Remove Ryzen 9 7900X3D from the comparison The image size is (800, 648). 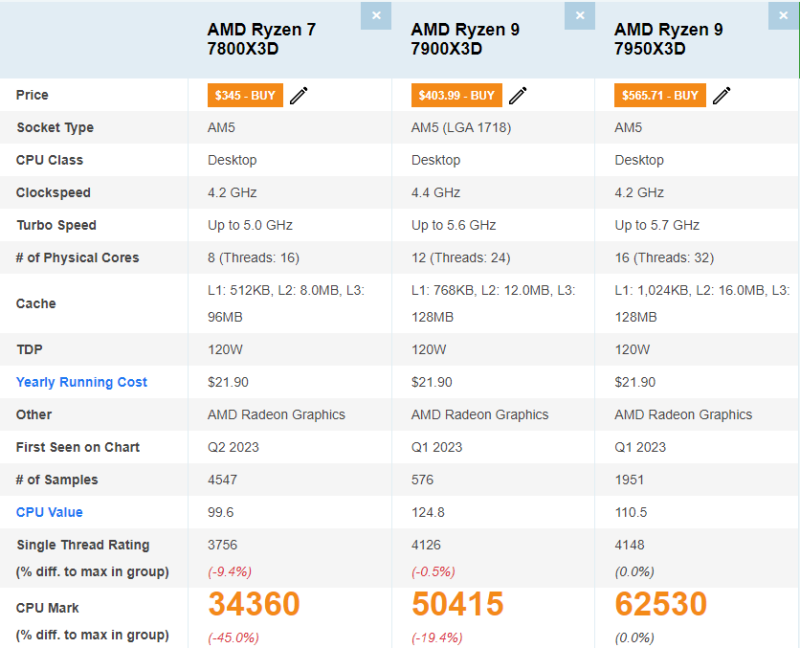(579, 16)
